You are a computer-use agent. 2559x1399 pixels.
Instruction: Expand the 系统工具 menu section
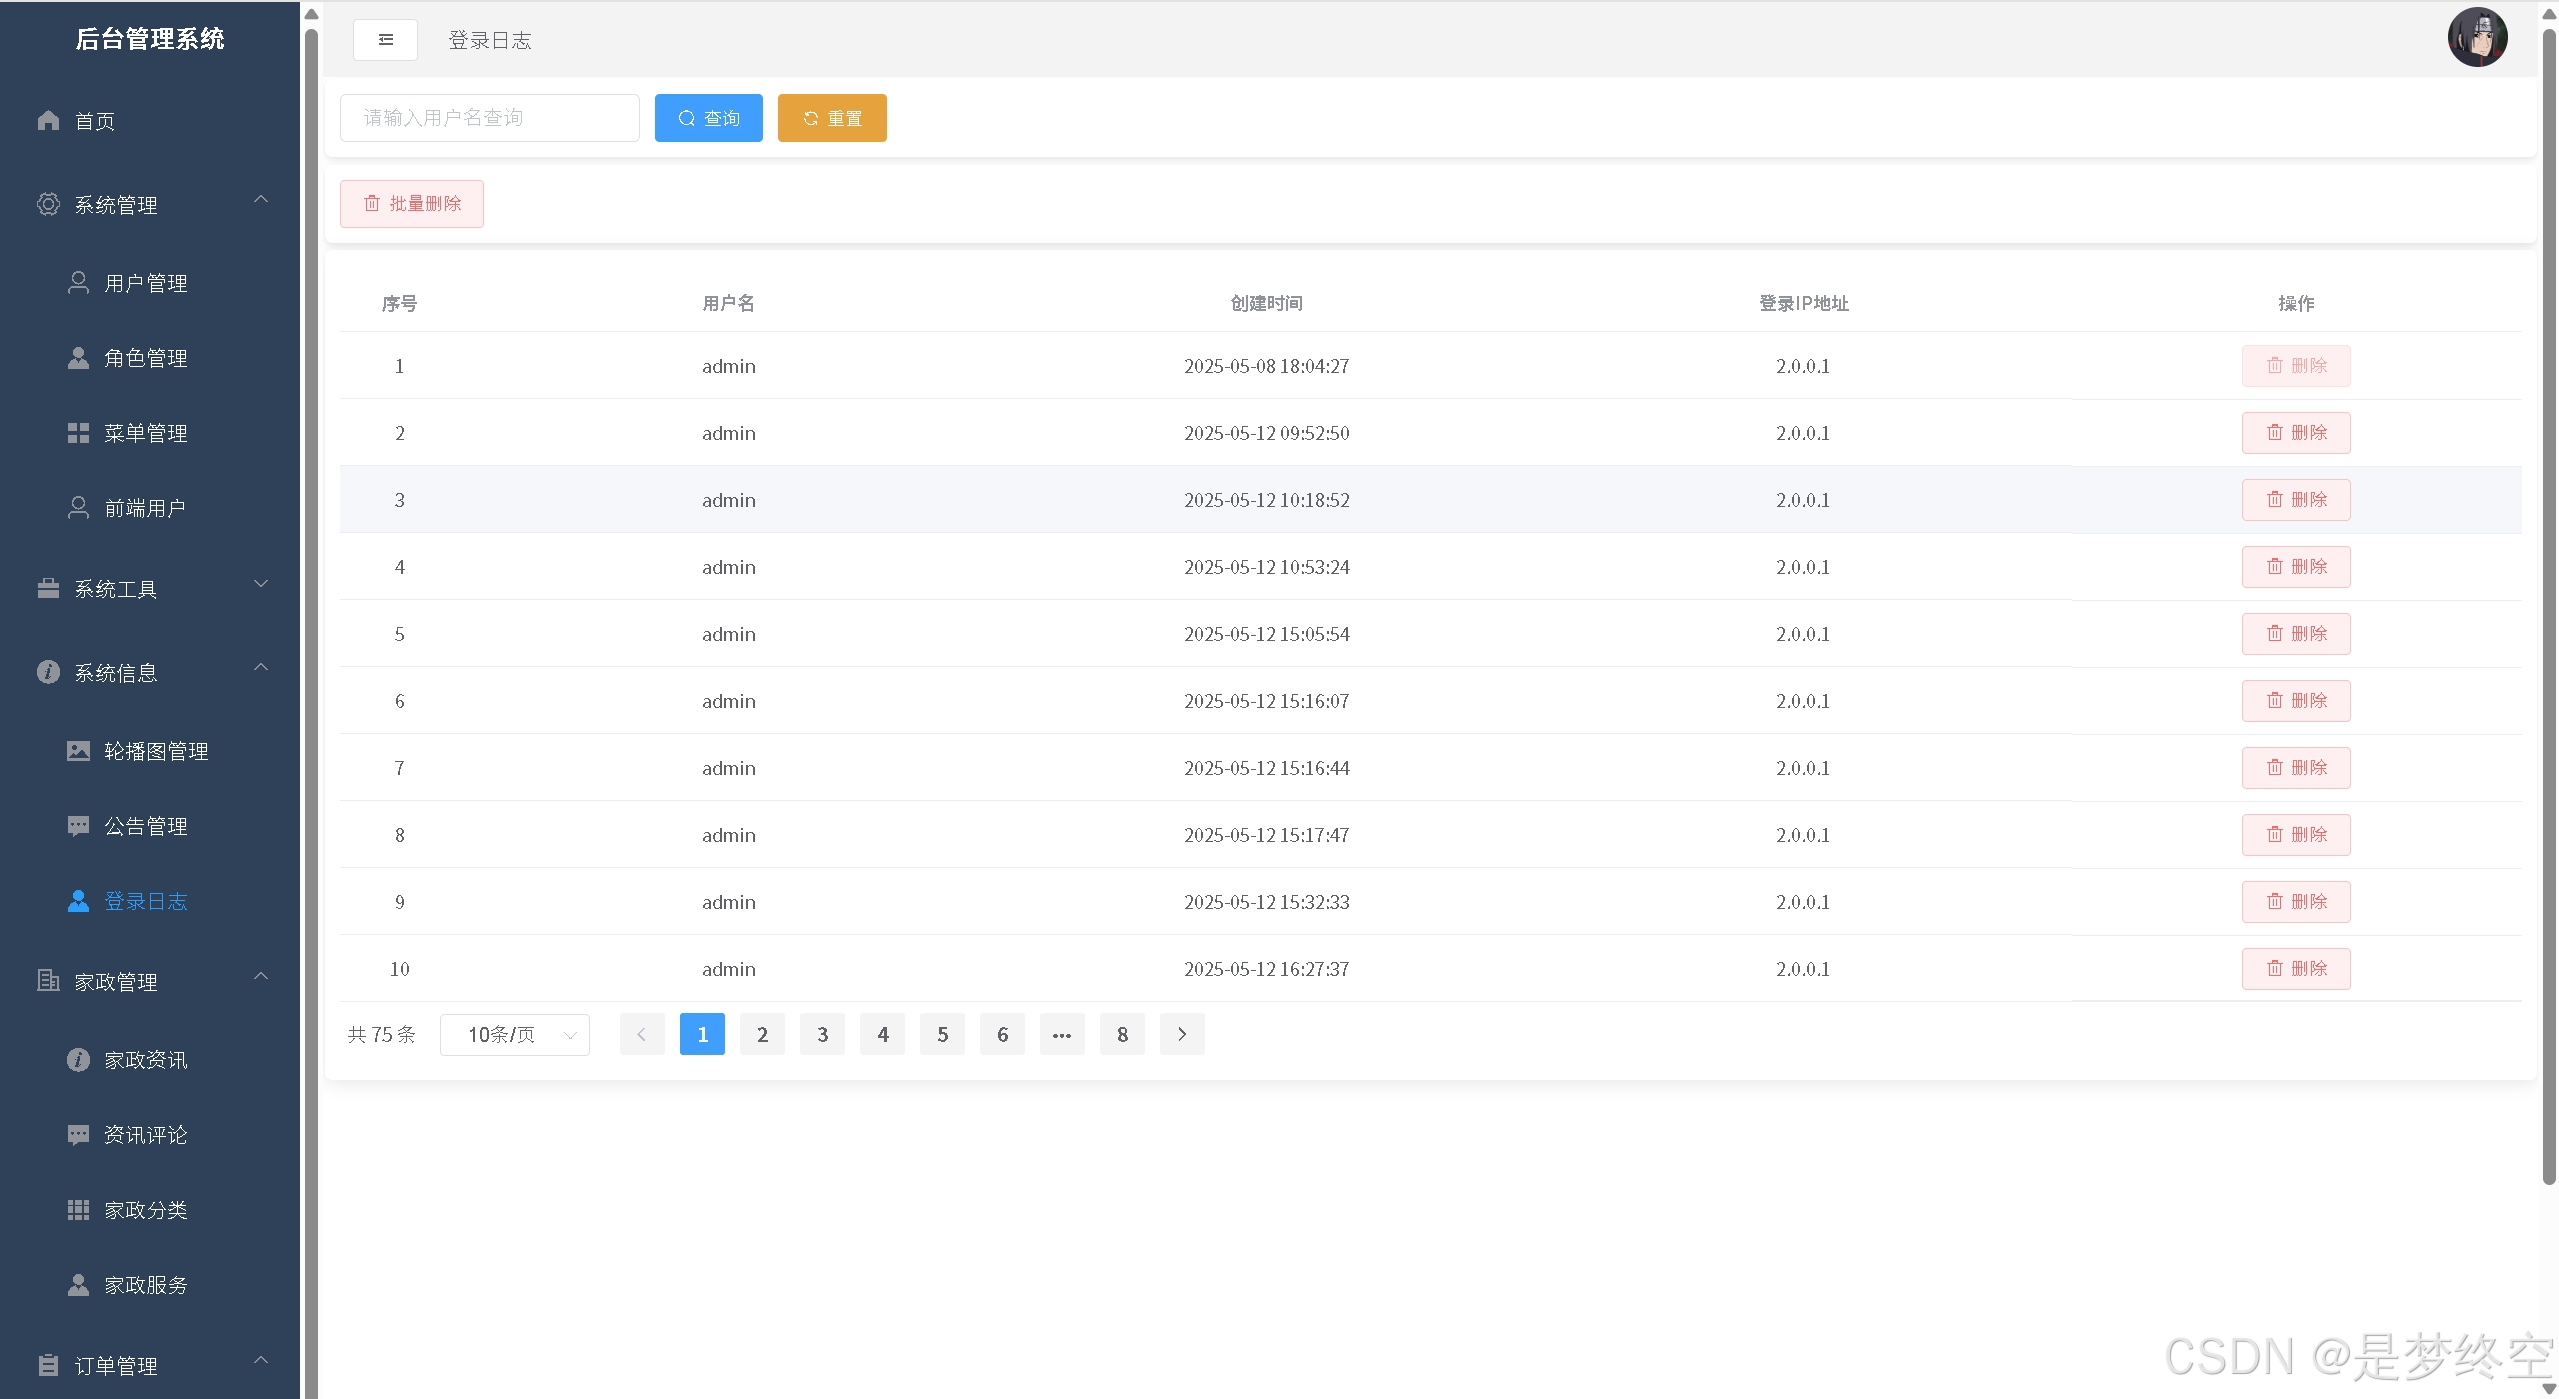261,585
